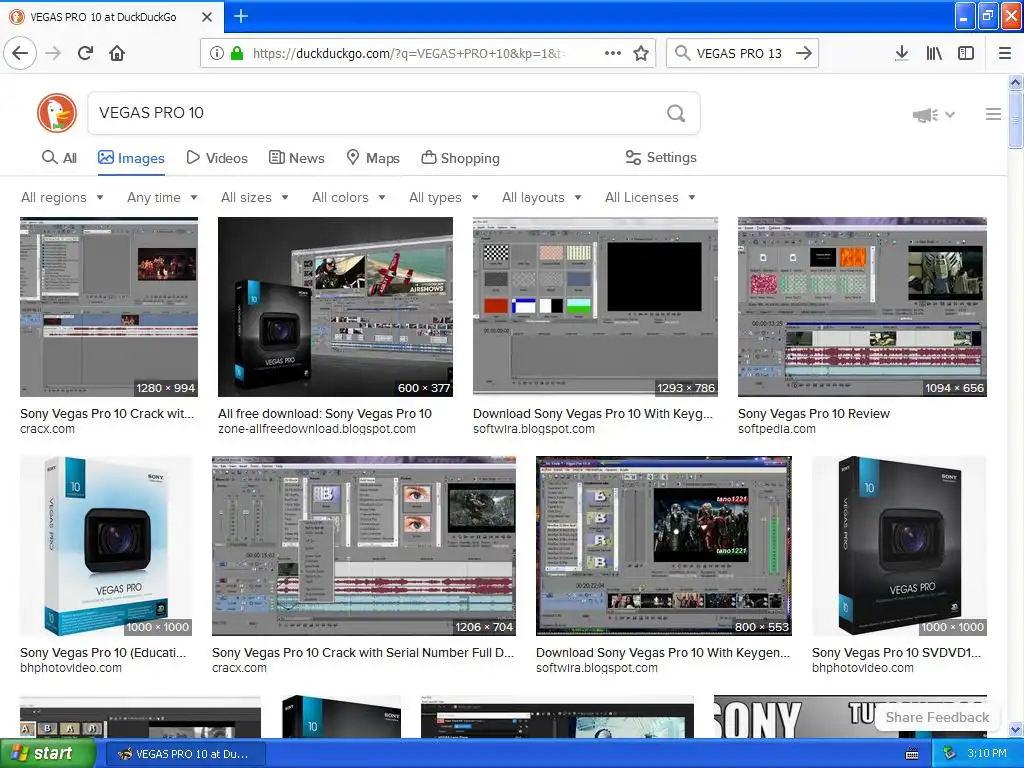Open the white Vegas Pro box 1000 × 1000 thumbnail
The height and width of the screenshot is (768, 1024).
pos(106,546)
